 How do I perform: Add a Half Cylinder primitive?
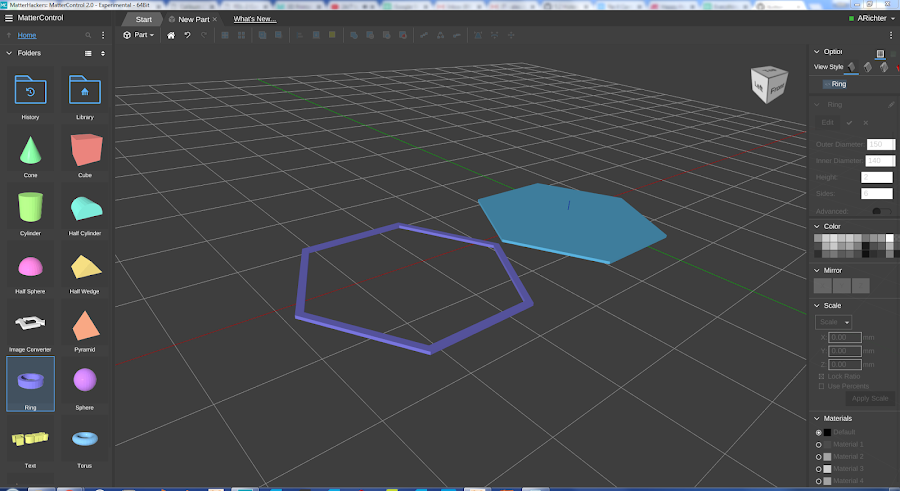click(x=85, y=210)
